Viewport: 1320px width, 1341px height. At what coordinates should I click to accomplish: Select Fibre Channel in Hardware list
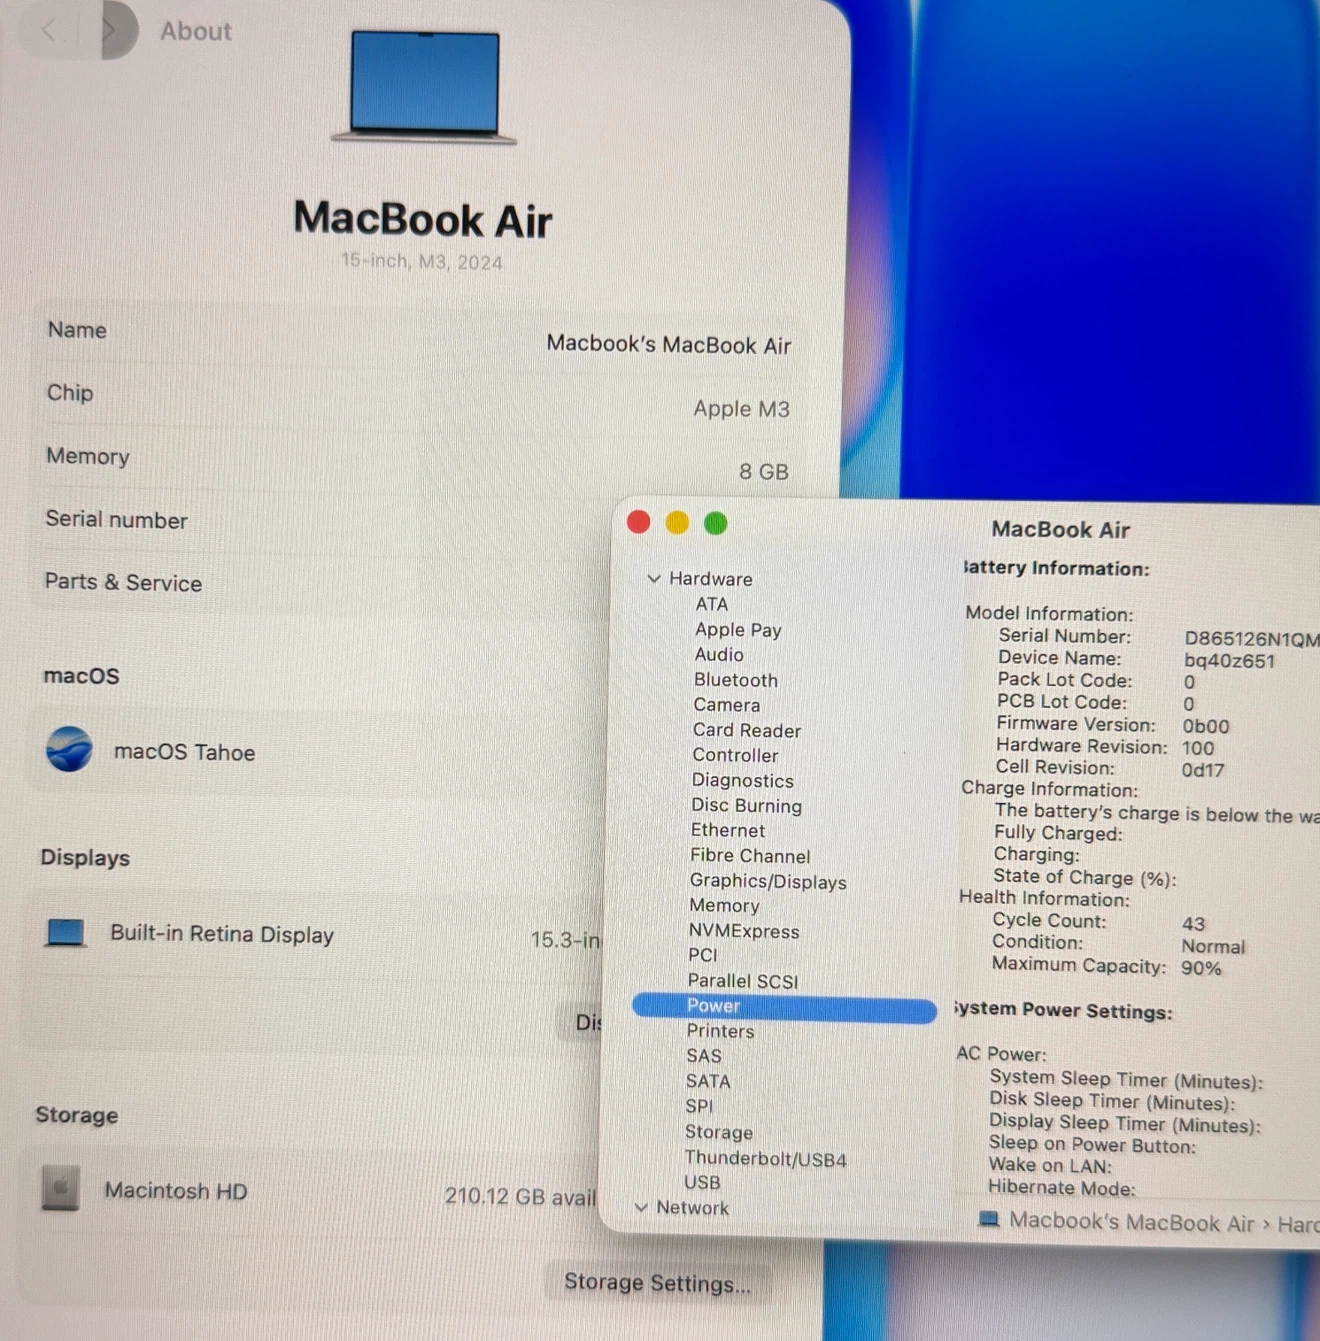click(750, 855)
